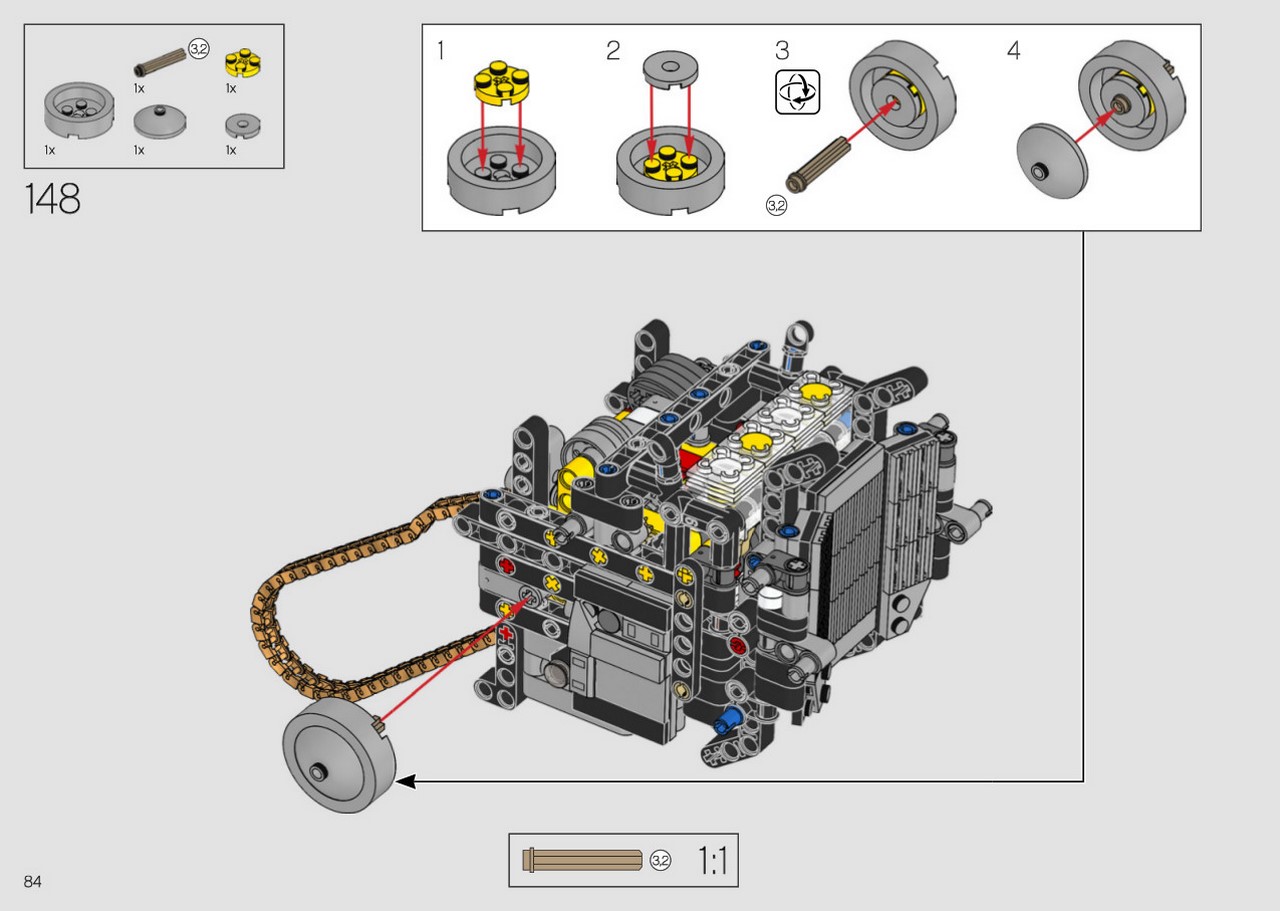Click the sub-step 1 number

(x=441, y=50)
